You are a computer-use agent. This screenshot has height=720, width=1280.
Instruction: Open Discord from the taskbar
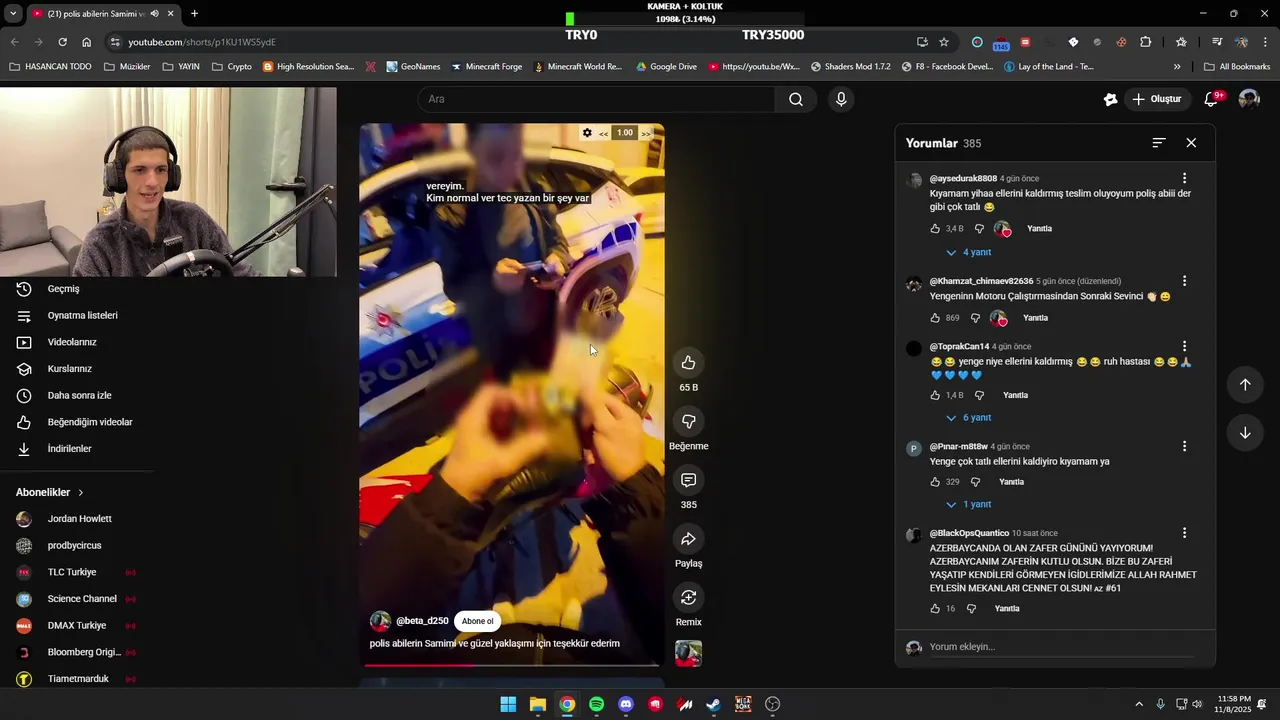pyautogui.click(x=626, y=704)
